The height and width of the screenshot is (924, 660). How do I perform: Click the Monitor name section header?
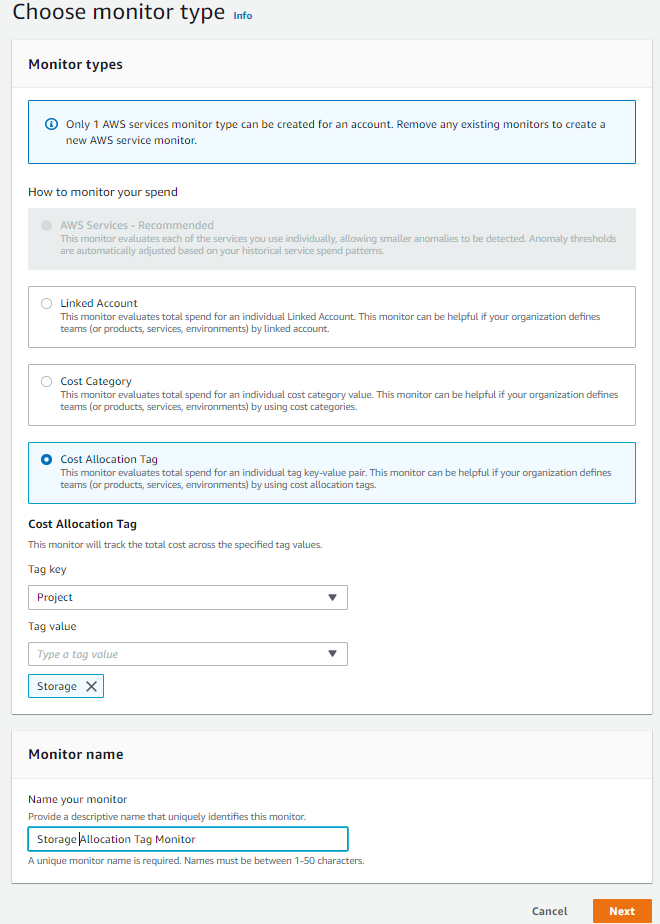[75, 754]
